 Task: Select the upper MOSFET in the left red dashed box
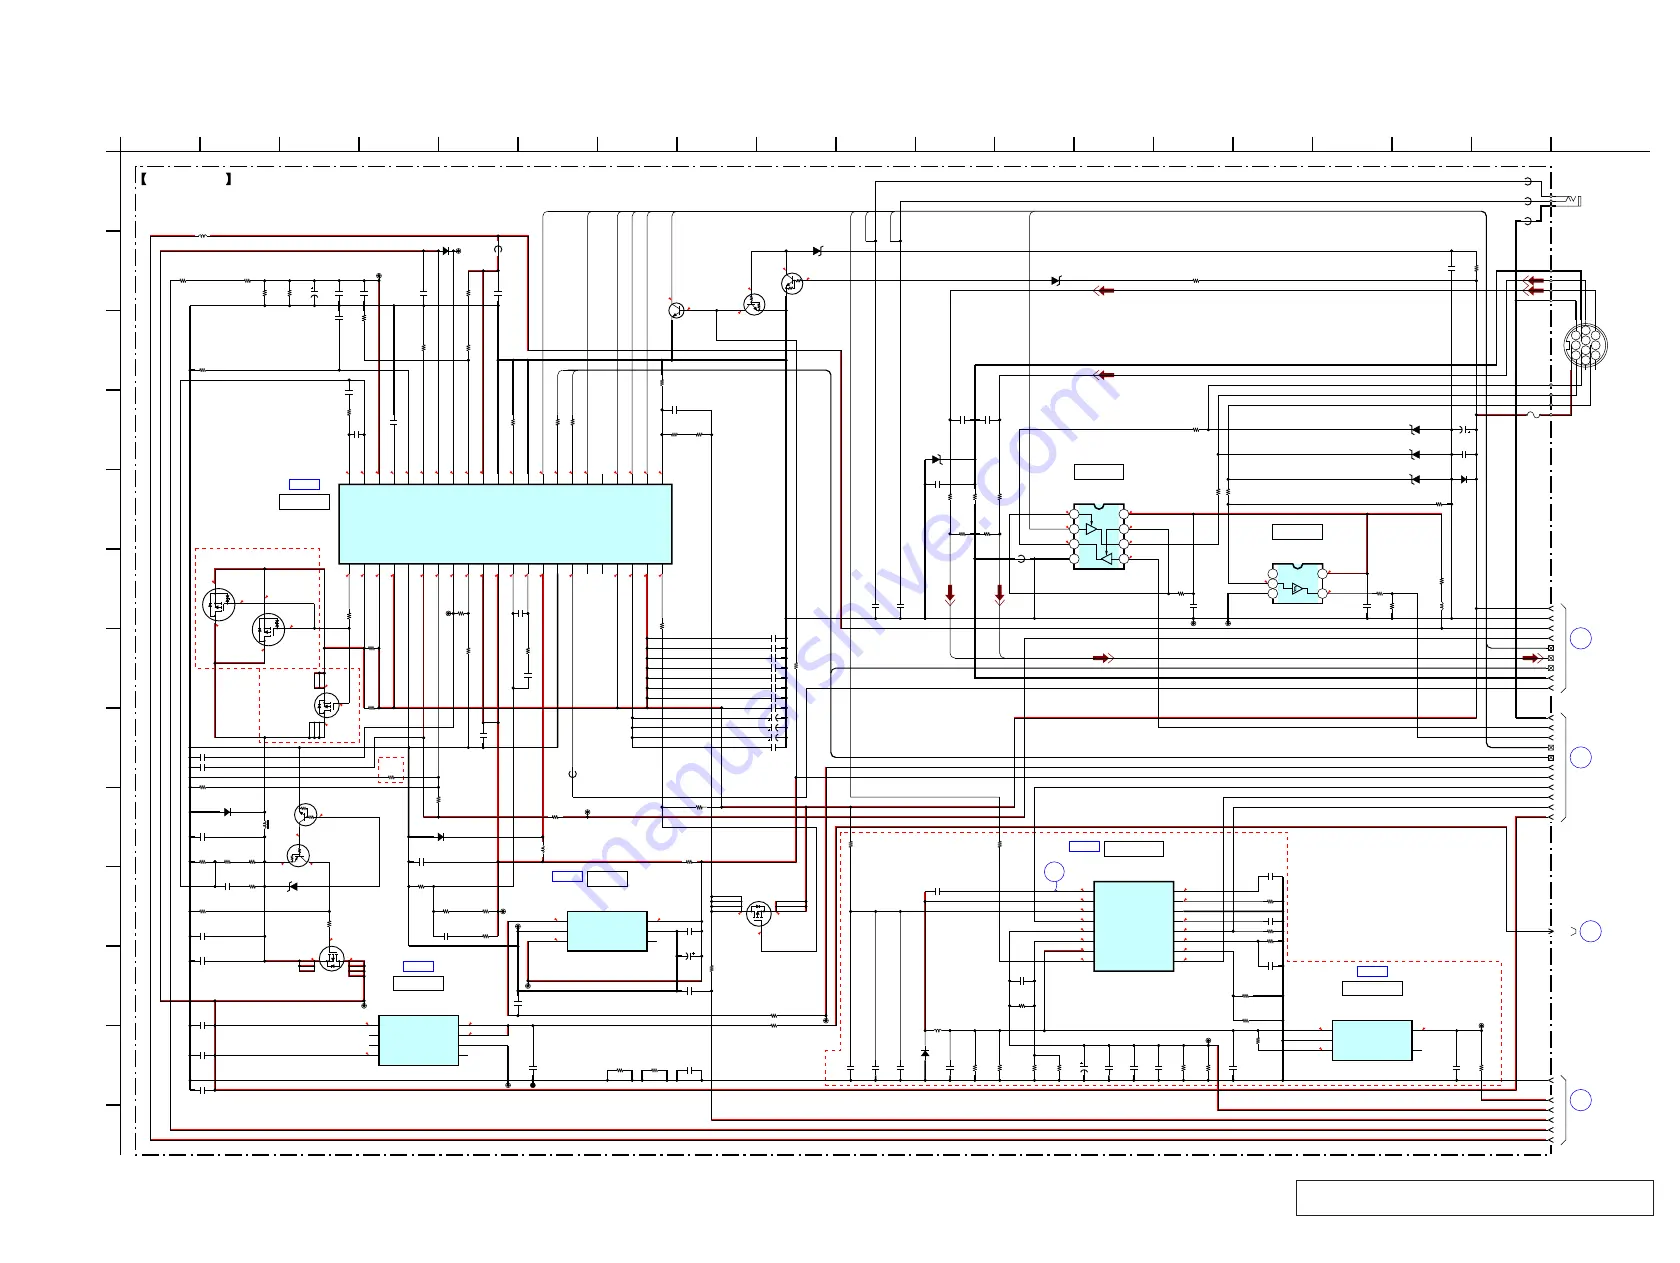(x=219, y=604)
